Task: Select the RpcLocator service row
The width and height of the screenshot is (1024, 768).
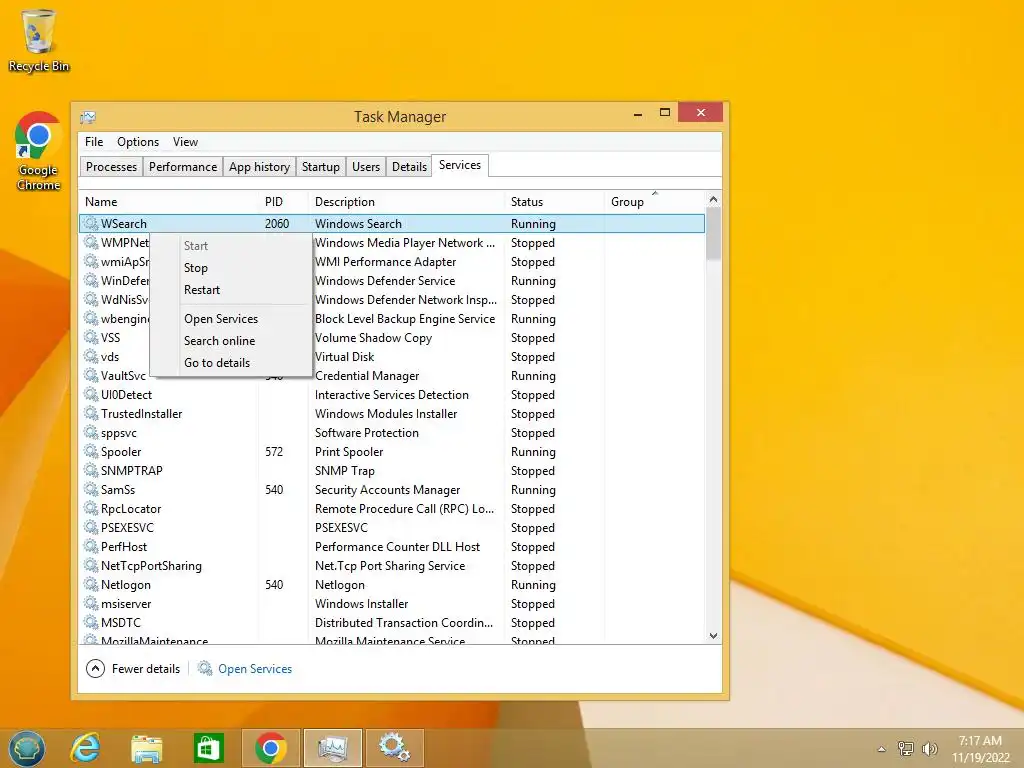Action: click(392, 509)
